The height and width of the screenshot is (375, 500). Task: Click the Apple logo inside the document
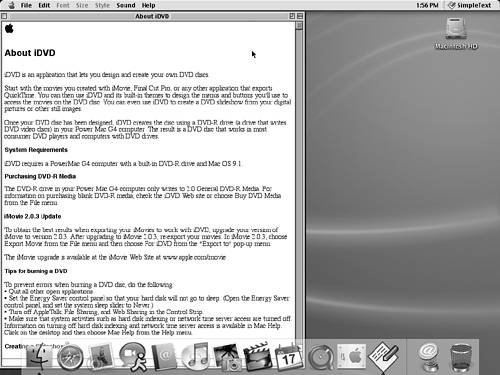(9, 28)
